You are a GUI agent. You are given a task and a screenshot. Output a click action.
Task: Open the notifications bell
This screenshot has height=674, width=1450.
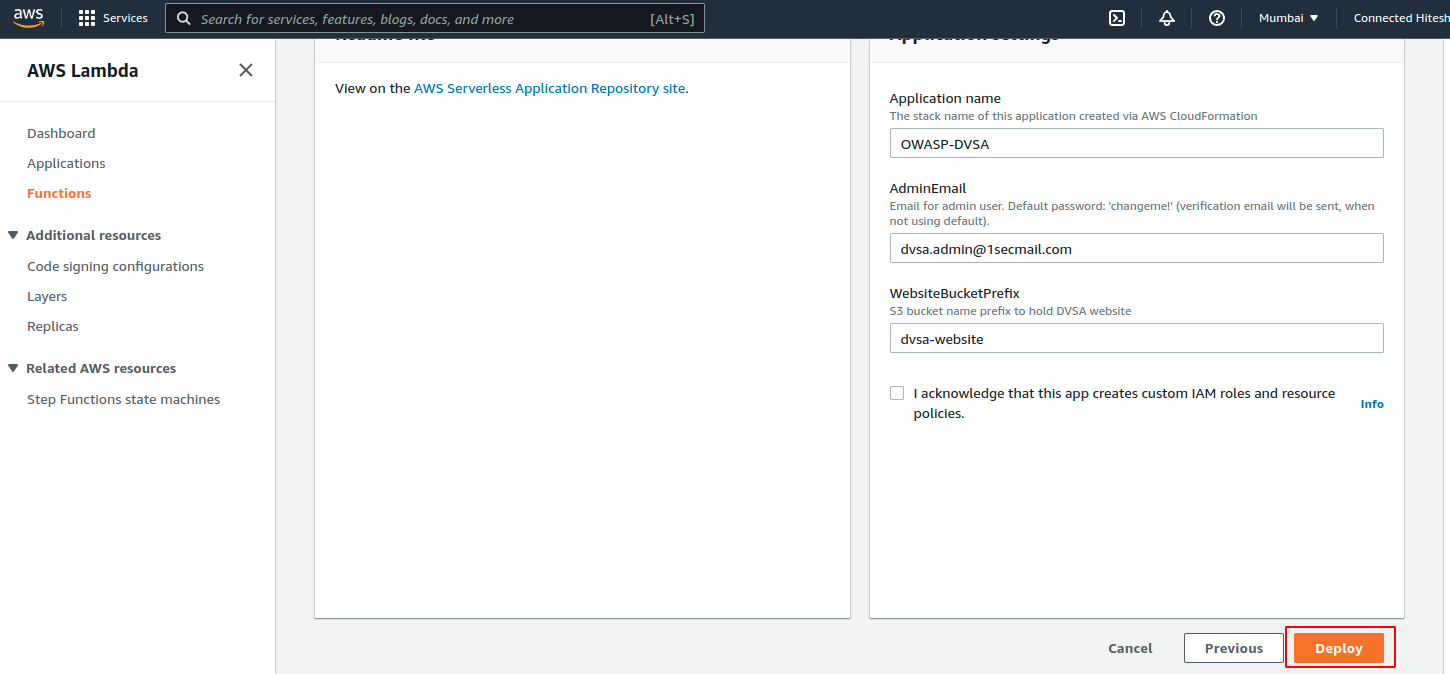pos(1166,17)
